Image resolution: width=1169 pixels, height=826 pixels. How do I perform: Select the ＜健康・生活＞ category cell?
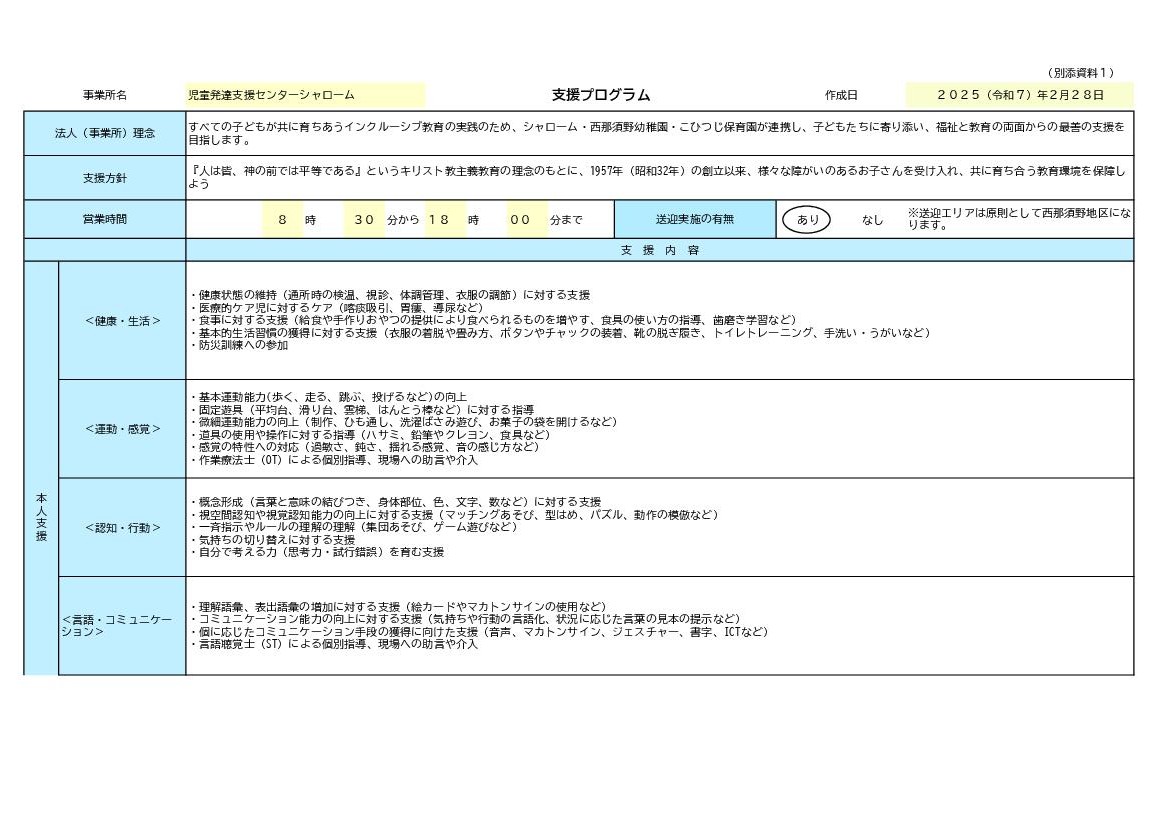(x=122, y=320)
